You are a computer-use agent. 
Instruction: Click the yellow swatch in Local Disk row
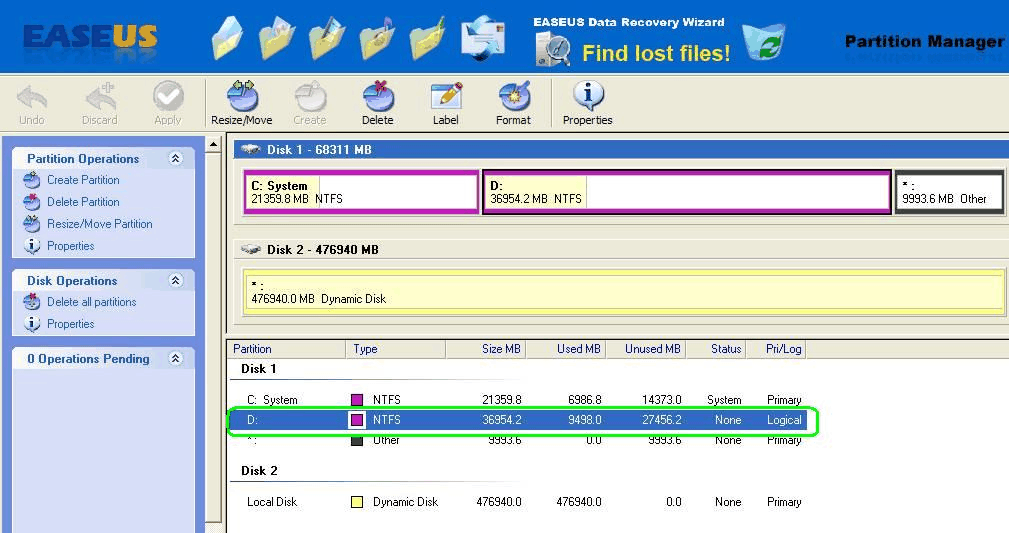tap(356, 502)
